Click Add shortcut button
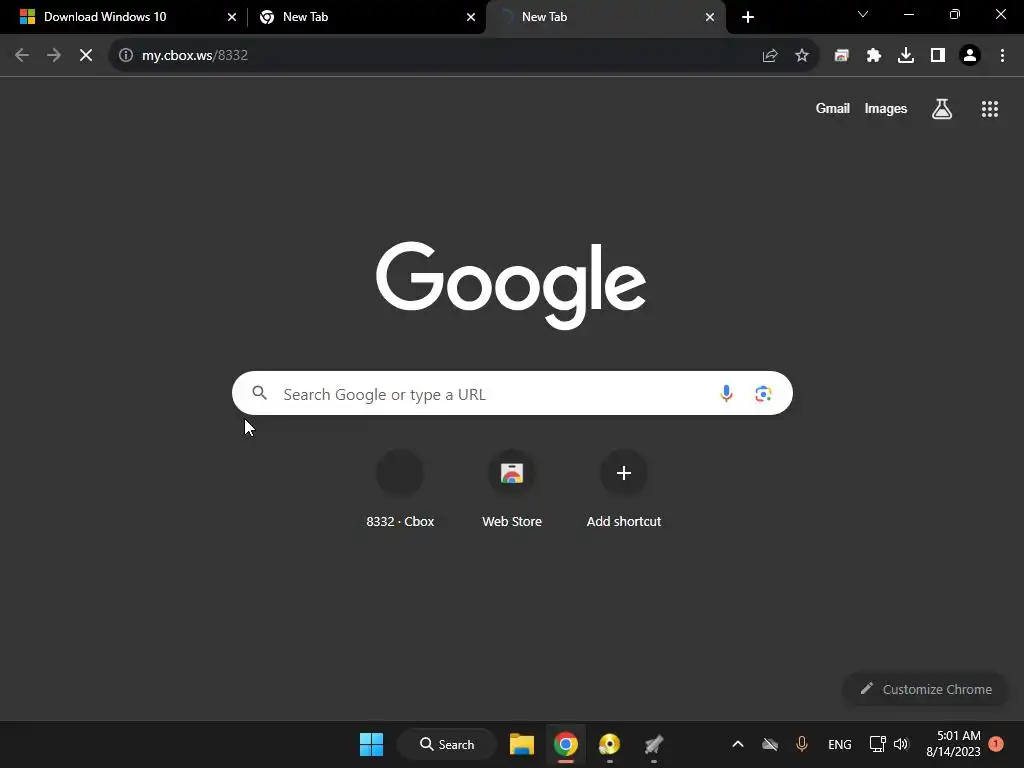Viewport: 1024px width, 768px height. tap(624, 488)
